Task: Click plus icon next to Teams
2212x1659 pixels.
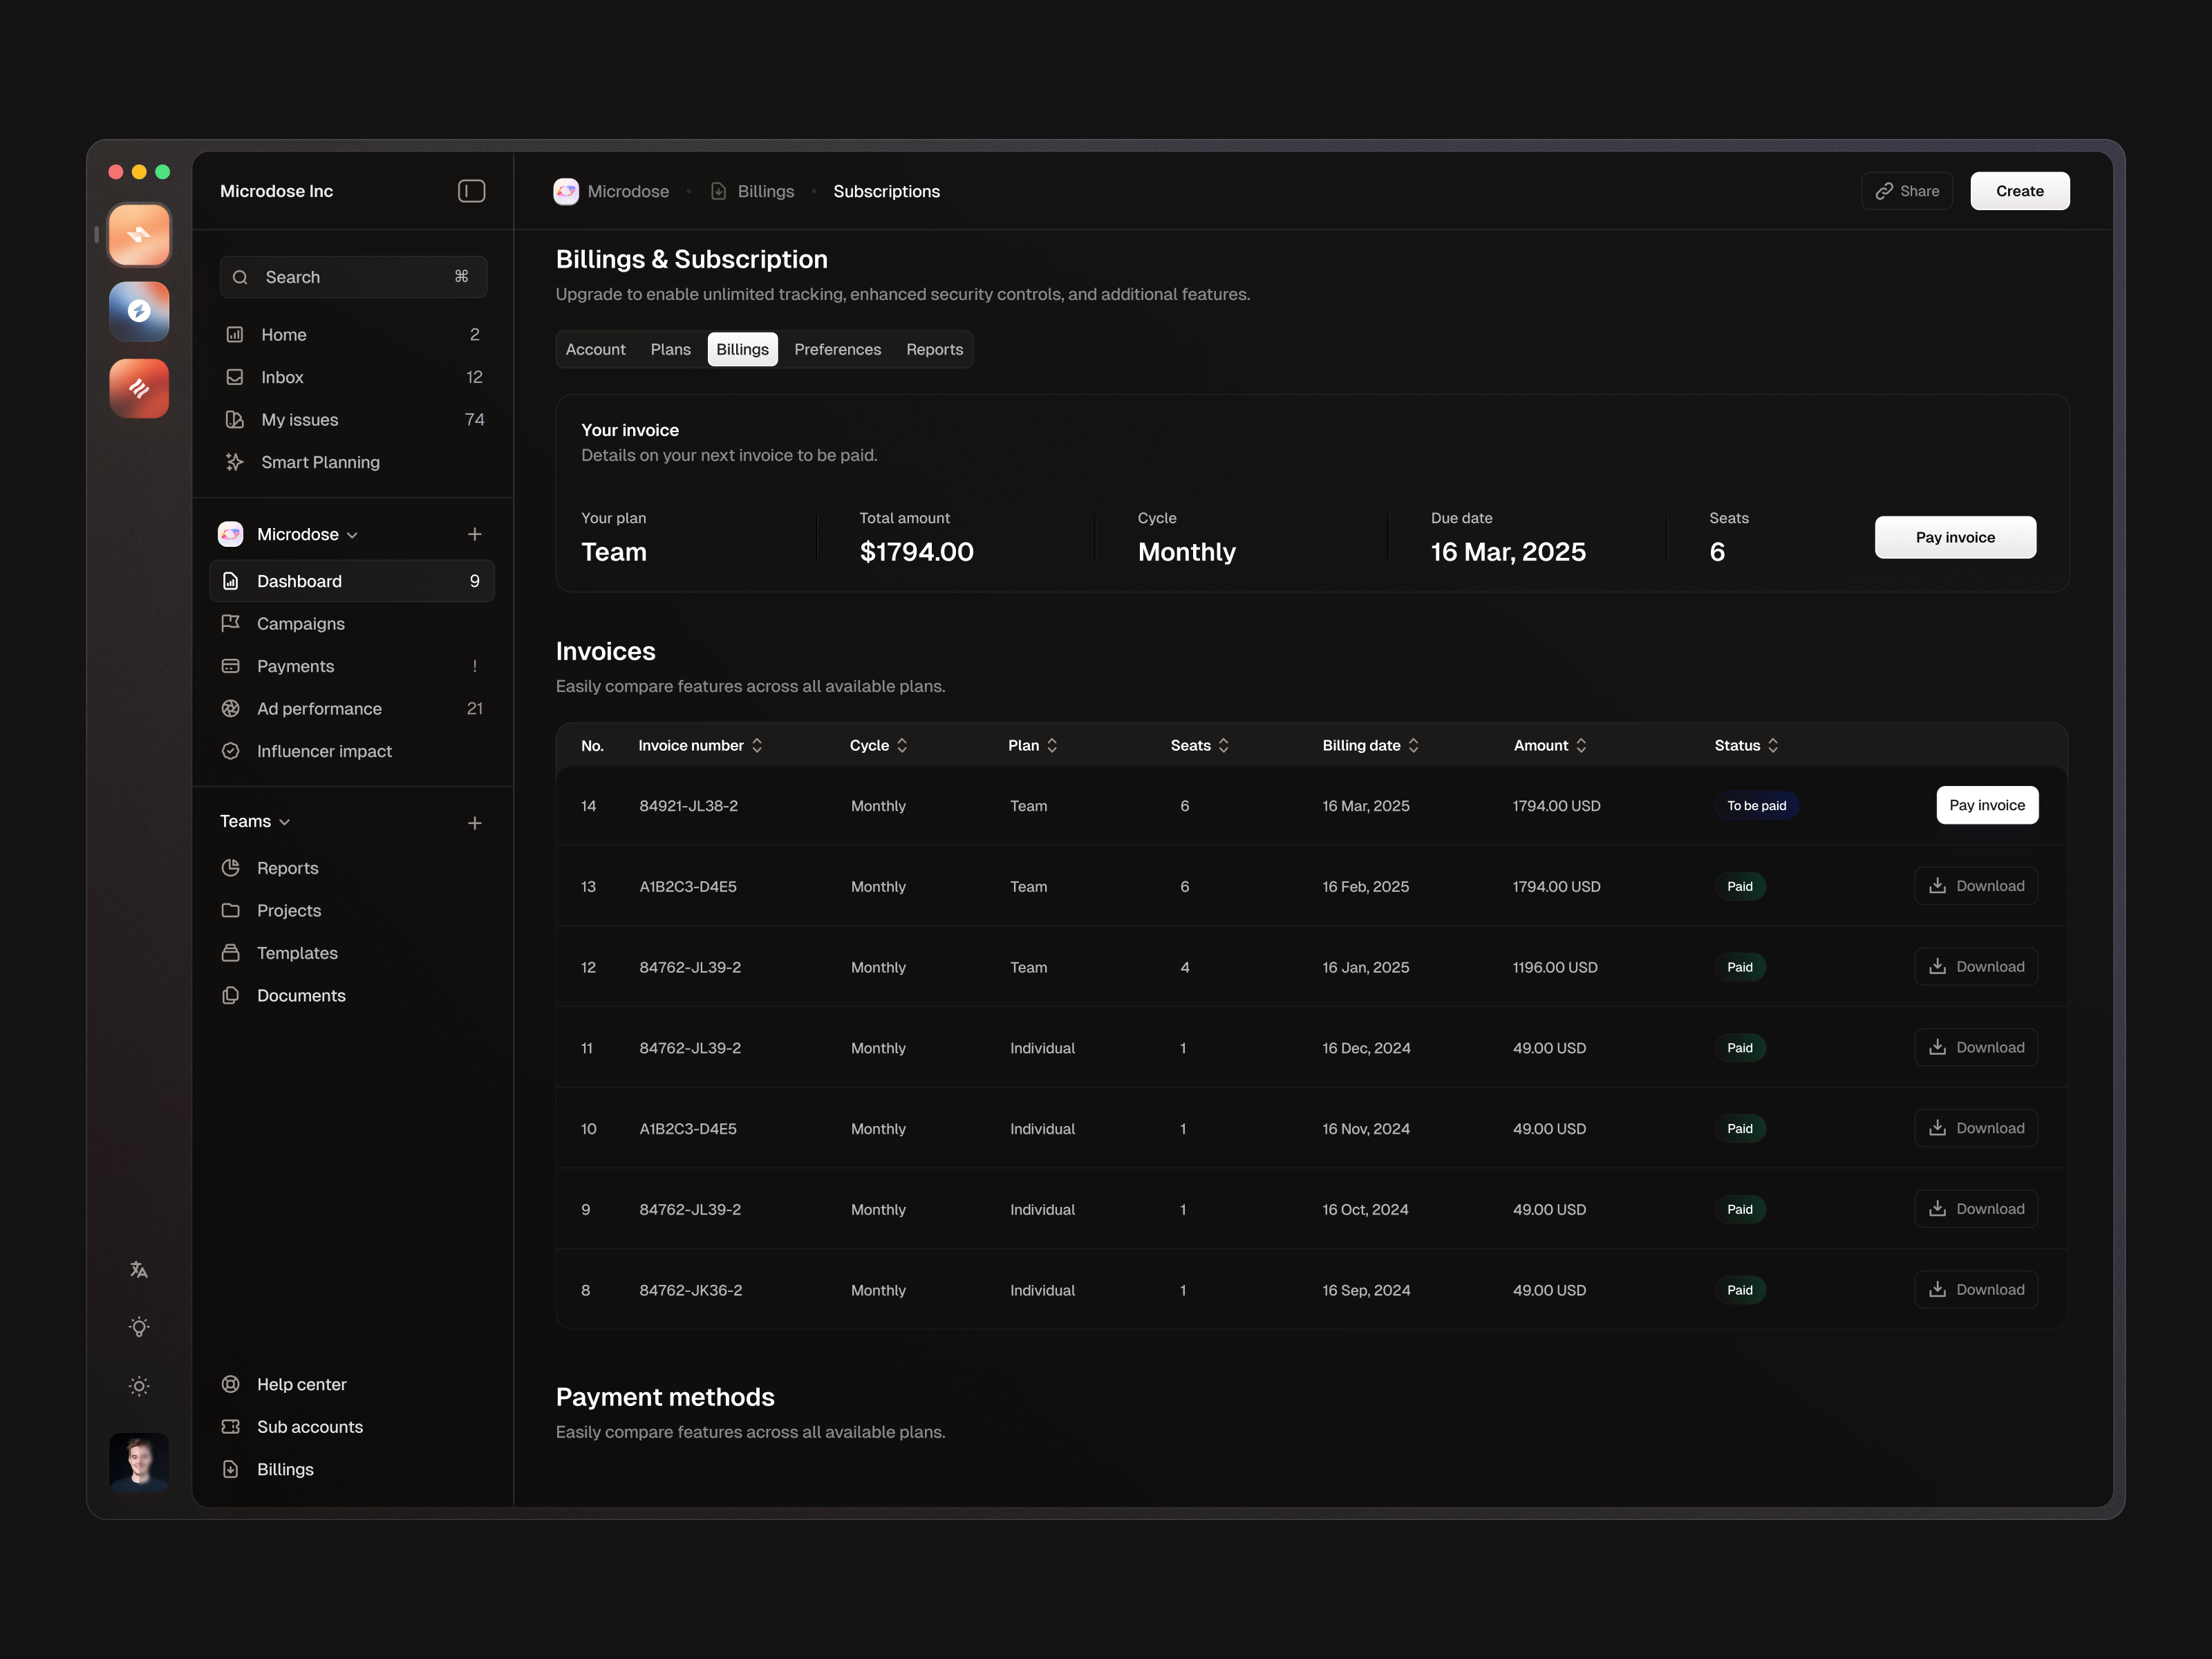Action: pyautogui.click(x=474, y=823)
